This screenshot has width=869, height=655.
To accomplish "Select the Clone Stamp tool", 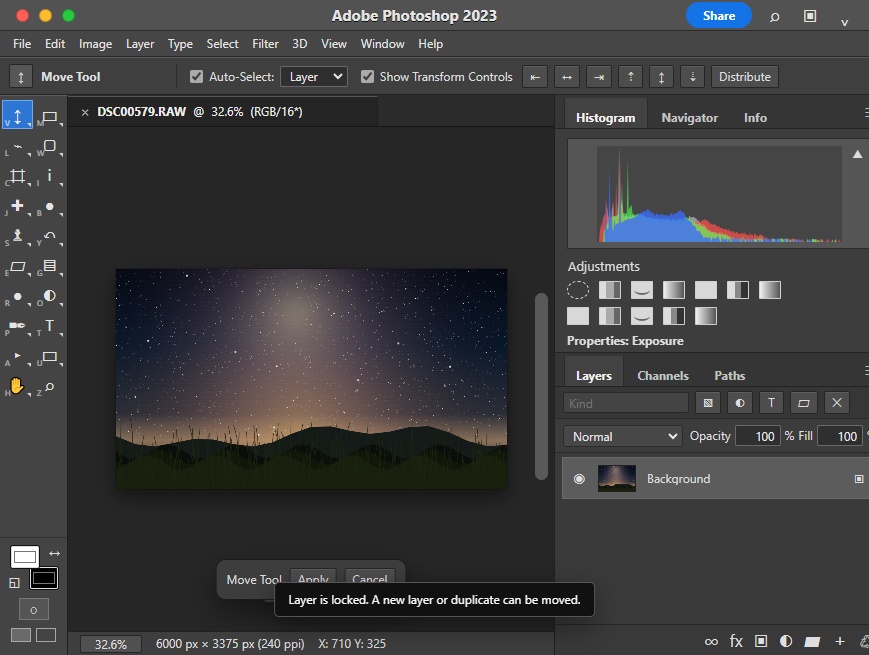I will [x=17, y=236].
